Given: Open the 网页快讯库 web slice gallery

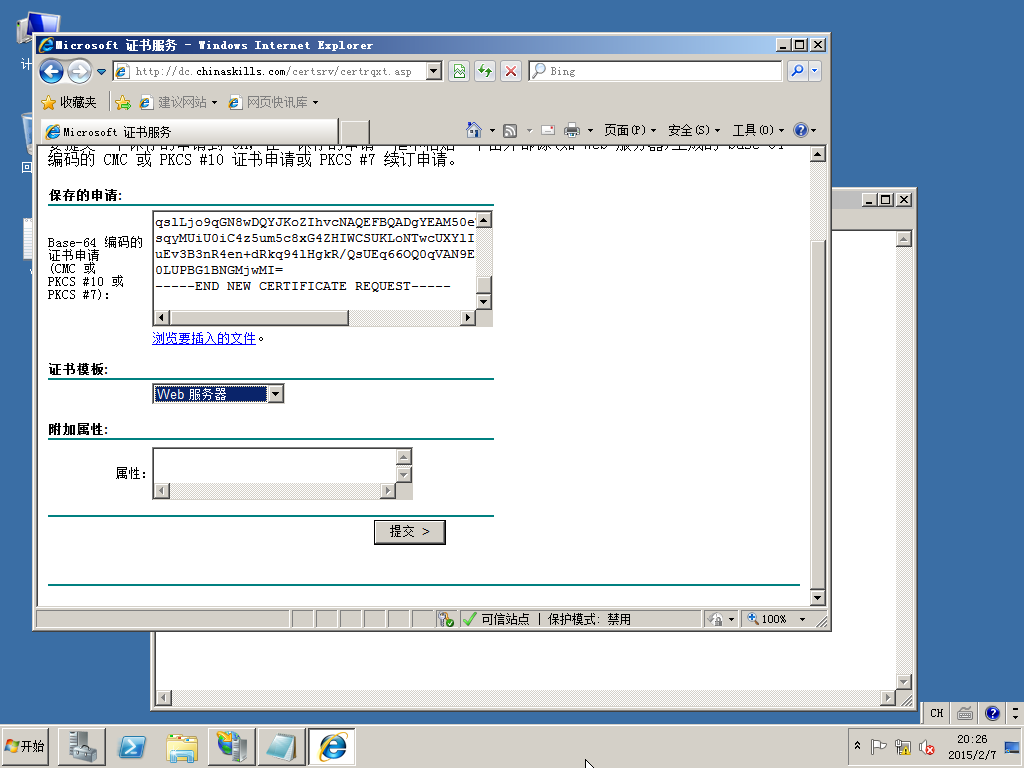Looking at the screenshot, I should (x=273, y=103).
